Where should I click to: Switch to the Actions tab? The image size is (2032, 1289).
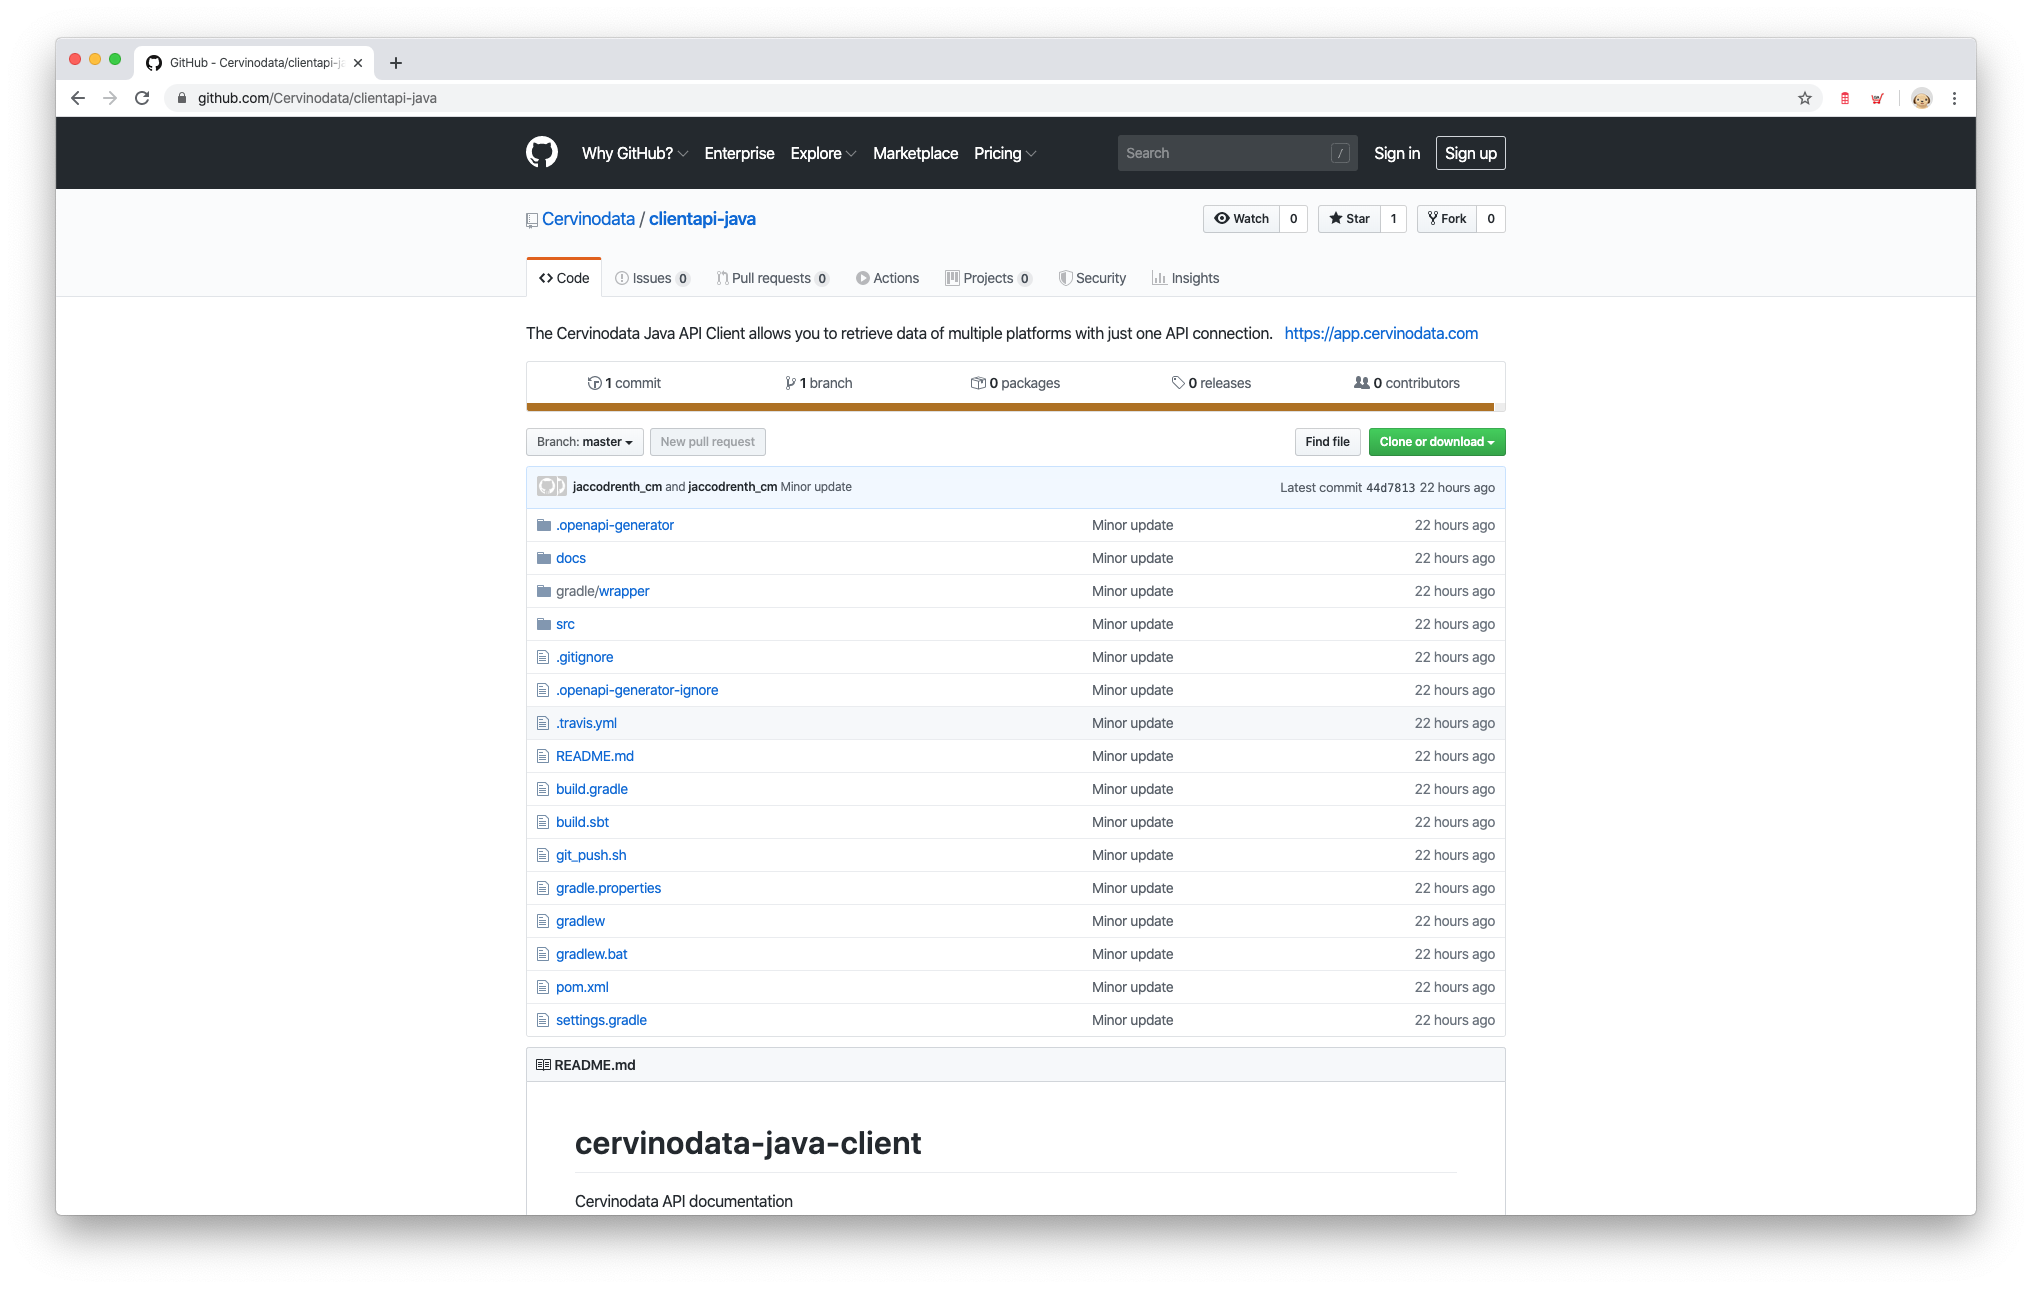tap(887, 278)
